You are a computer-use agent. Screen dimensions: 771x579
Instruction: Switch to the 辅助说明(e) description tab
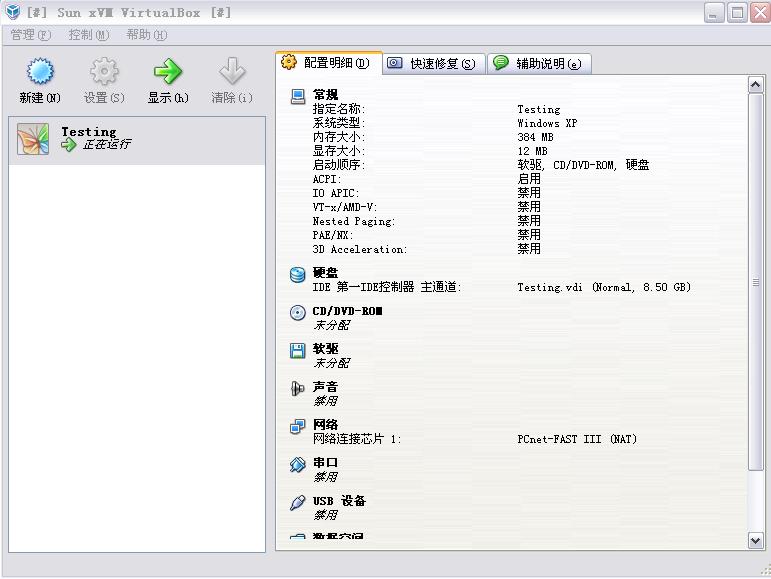point(540,64)
